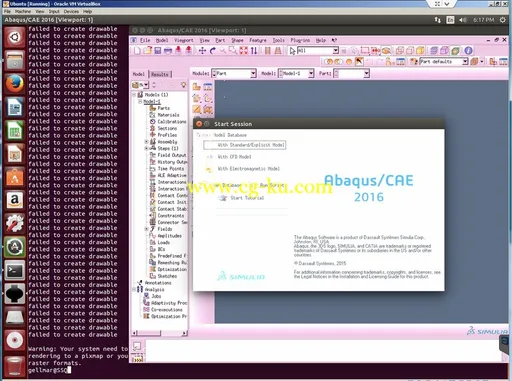Open LibreOffice Writer from the dock

click(14, 107)
